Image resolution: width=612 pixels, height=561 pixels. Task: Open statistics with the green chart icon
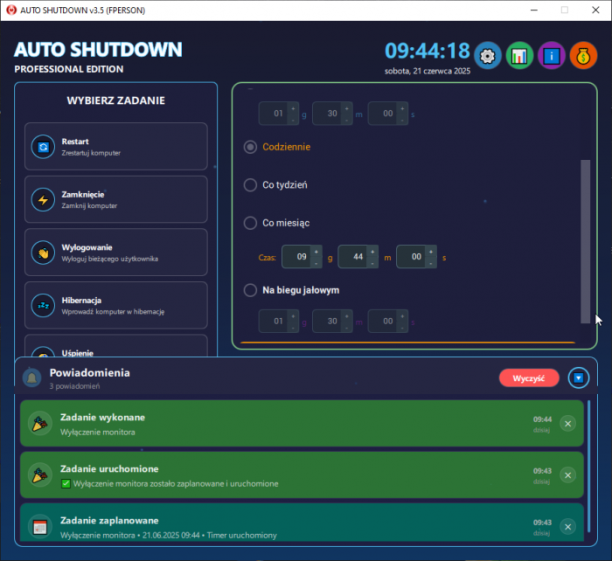click(519, 56)
